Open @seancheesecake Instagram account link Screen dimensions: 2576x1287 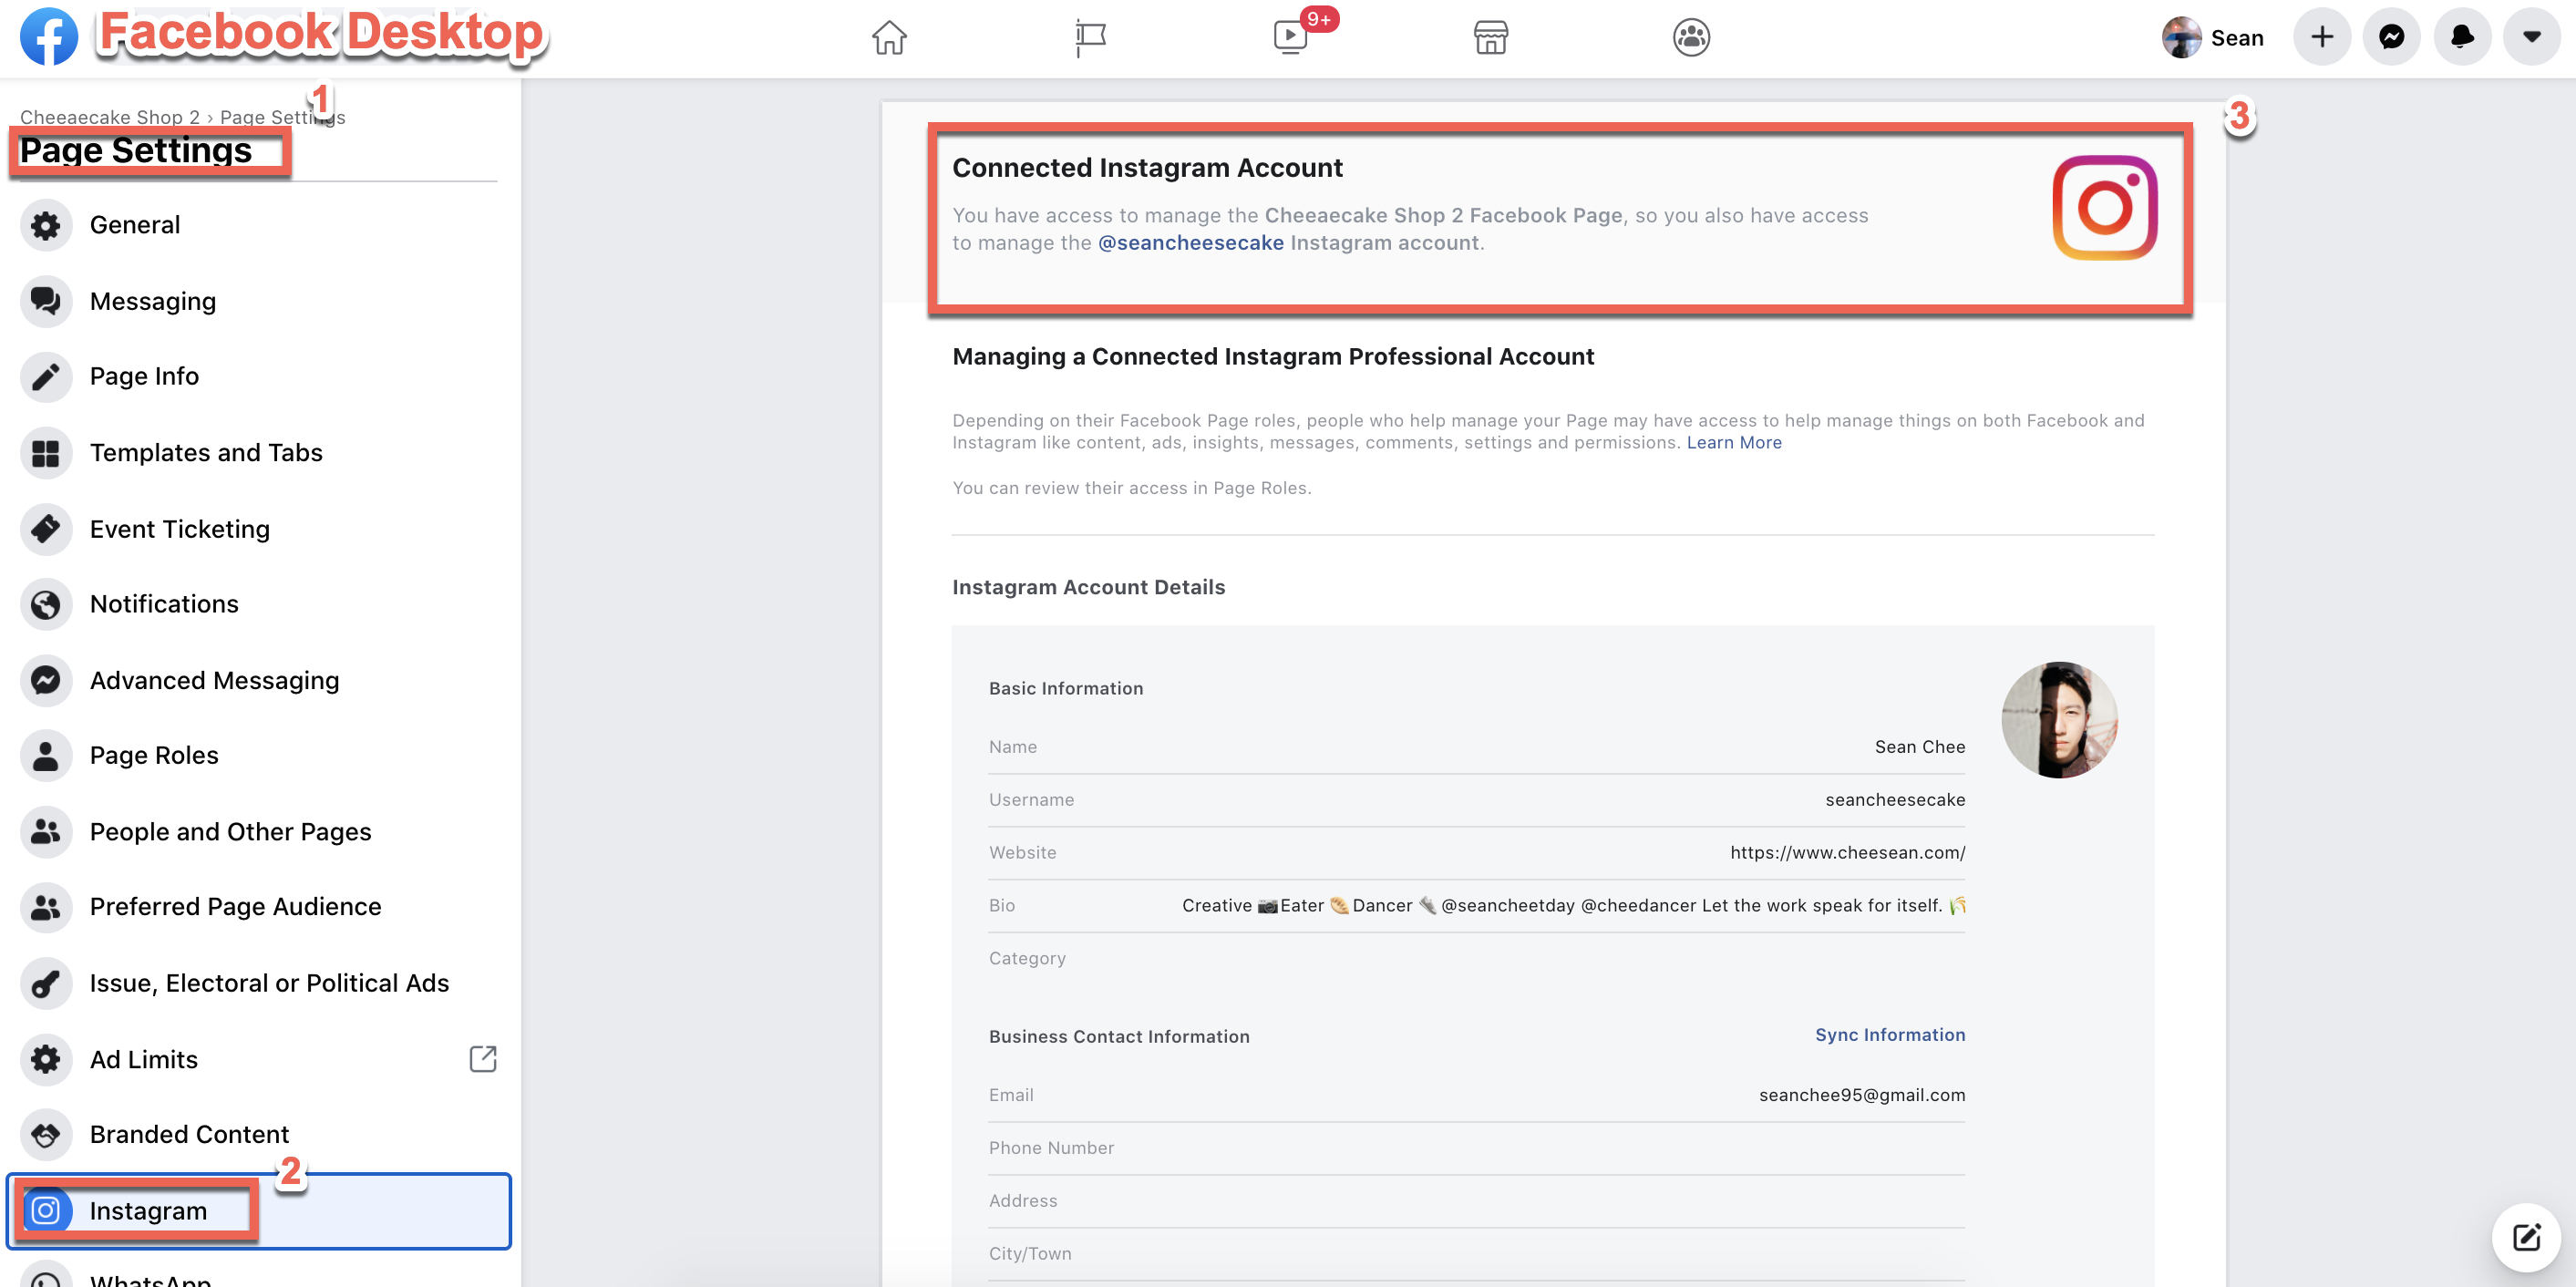coord(1190,243)
